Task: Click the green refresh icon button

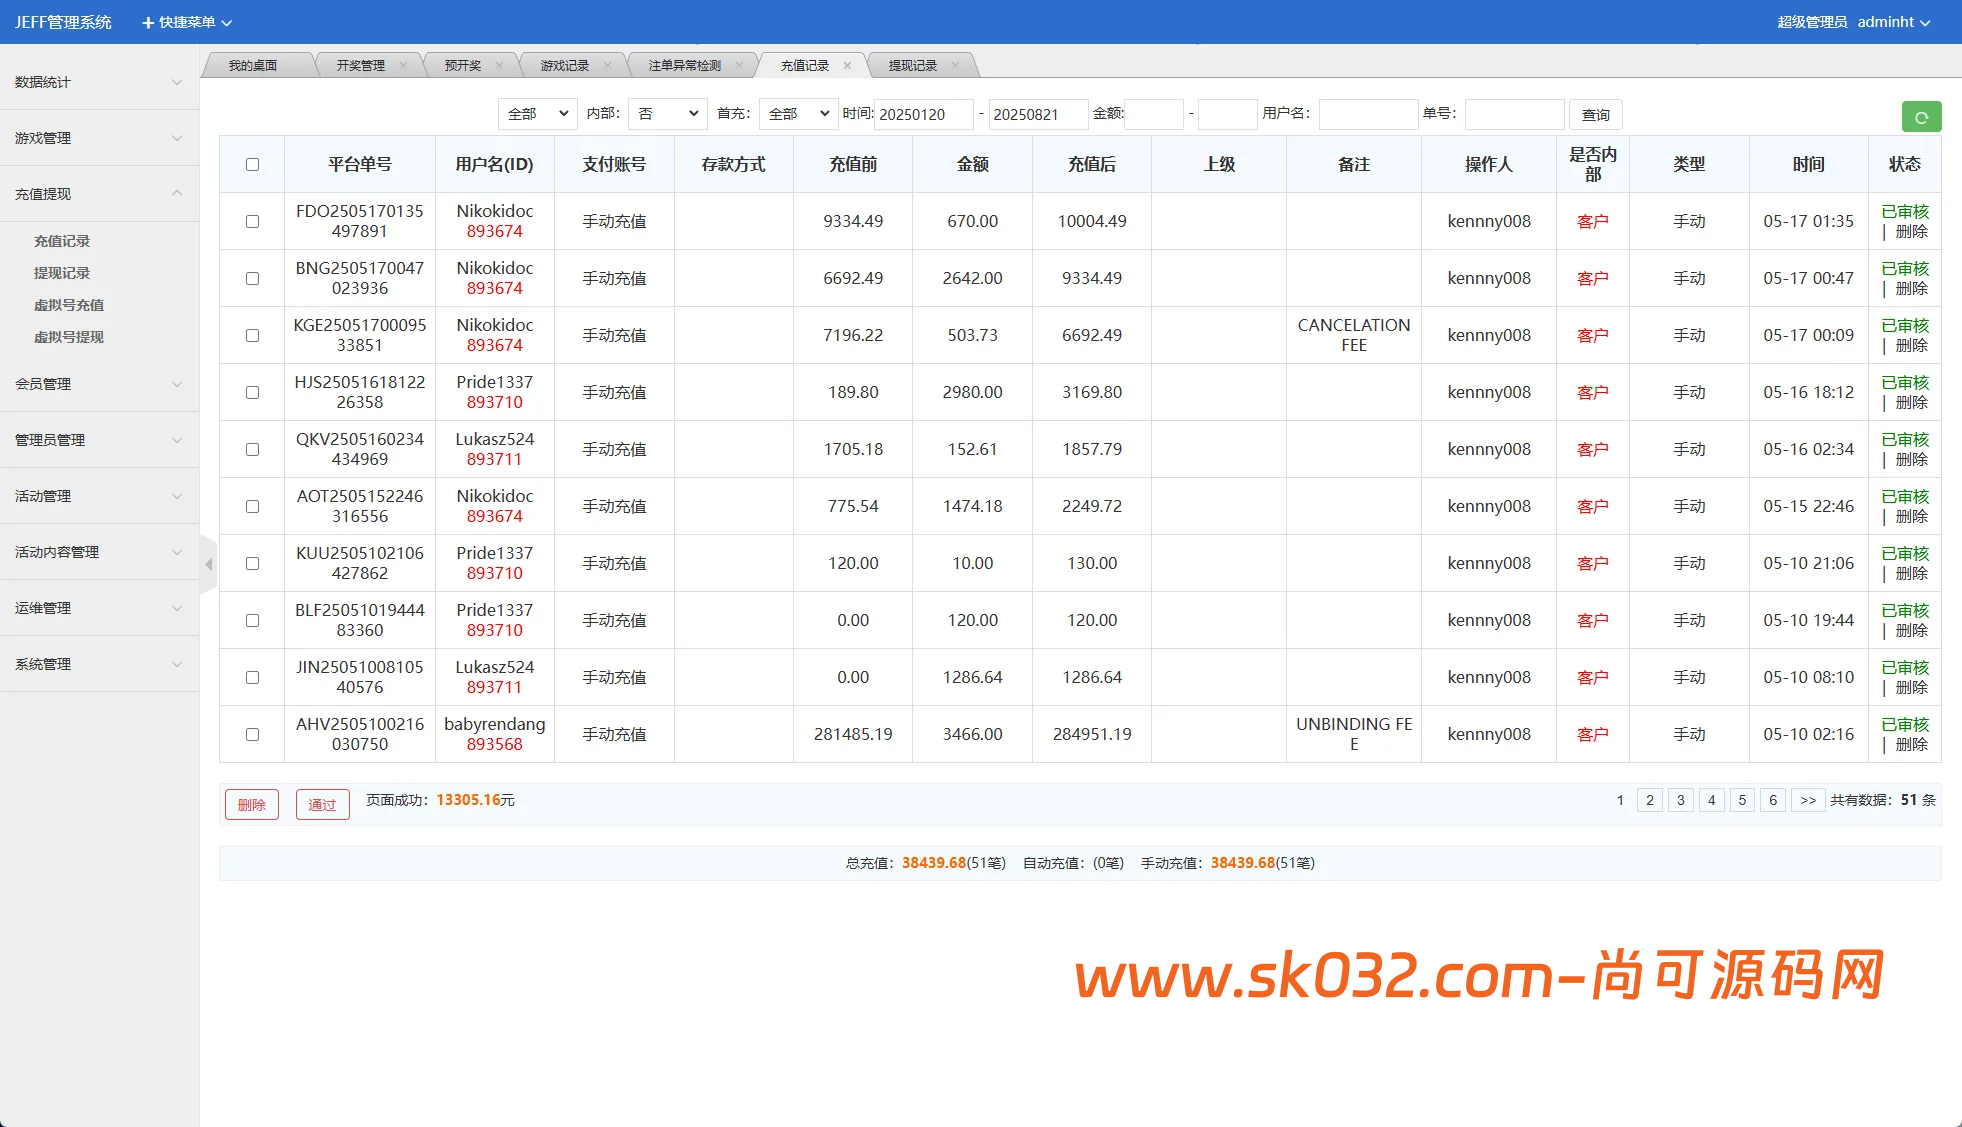Action: point(1920,117)
